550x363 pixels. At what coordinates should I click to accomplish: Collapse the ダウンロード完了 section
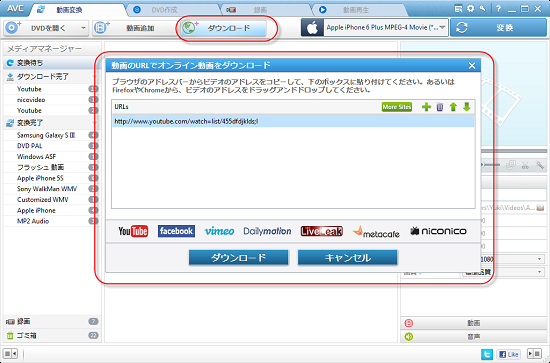tap(94, 76)
